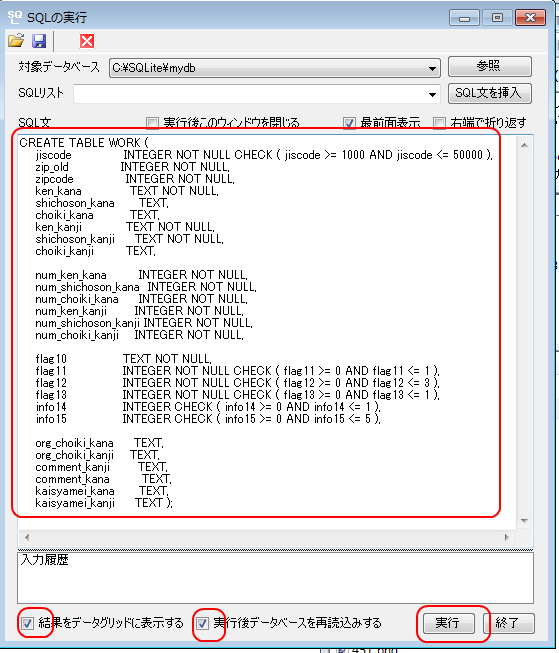559x653 pixels.
Task: Click 参照 browse button
Action: [489, 67]
